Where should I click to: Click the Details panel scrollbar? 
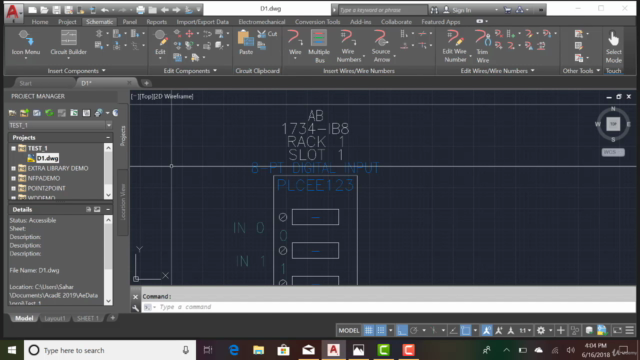[x=108, y=260]
